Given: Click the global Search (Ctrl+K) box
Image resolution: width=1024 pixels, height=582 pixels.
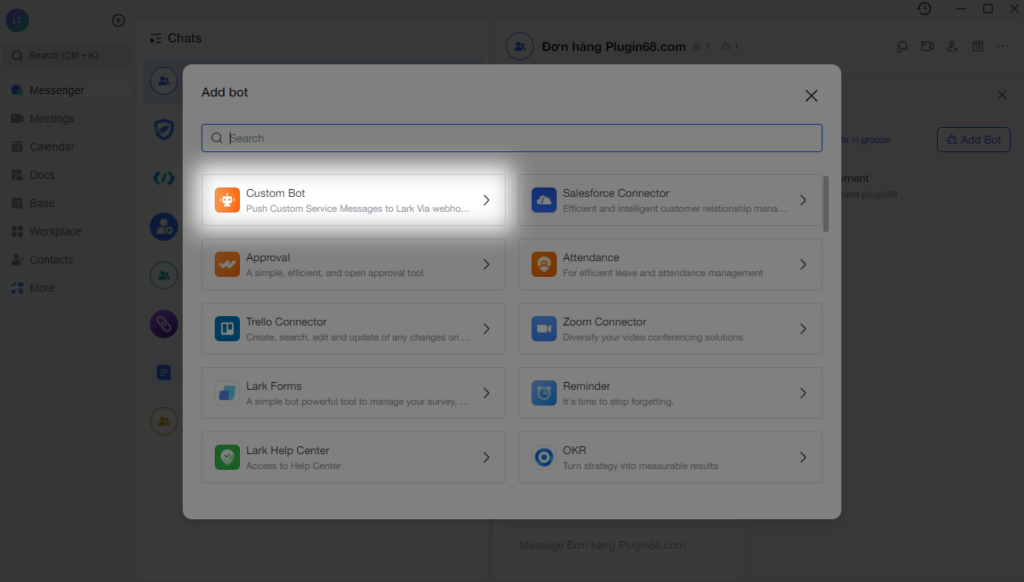Looking at the screenshot, I should pyautogui.click(x=67, y=56).
